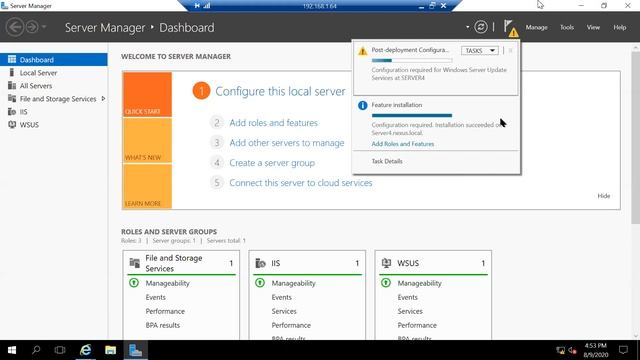This screenshot has width=640, height=360.
Task: Click Connect this server to cloud services
Action: click(301, 183)
